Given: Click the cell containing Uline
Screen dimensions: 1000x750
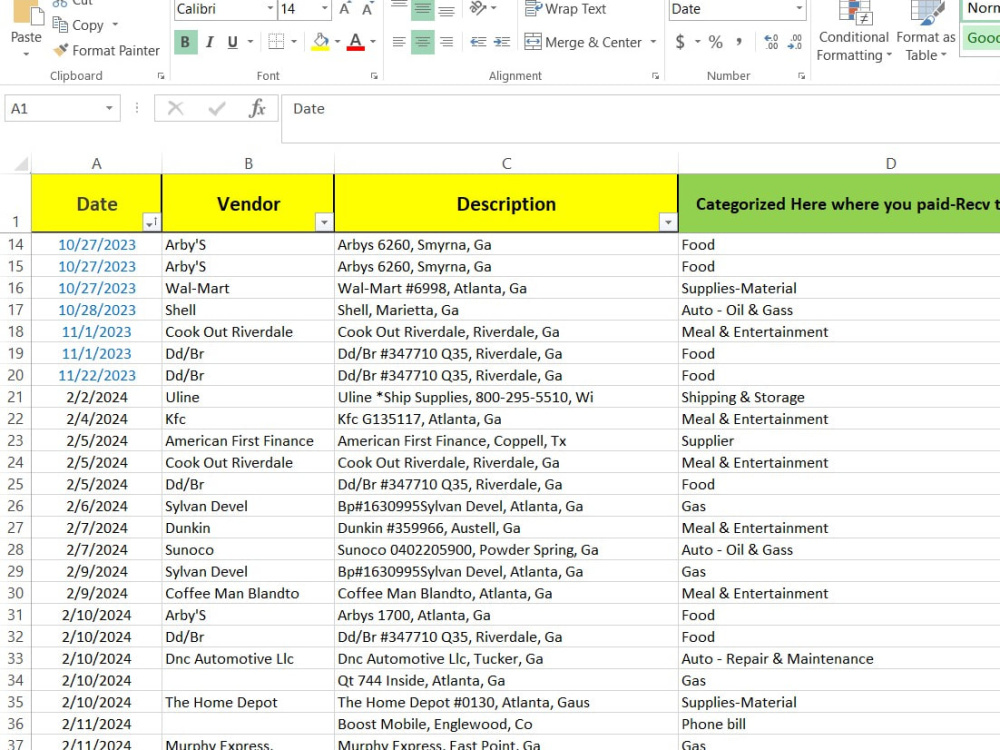Looking at the screenshot, I should point(248,397).
